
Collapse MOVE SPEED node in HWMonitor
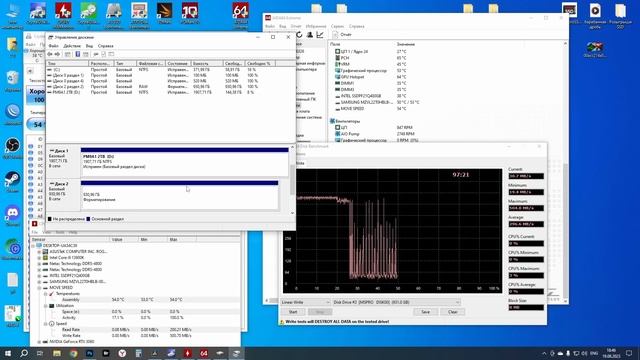pos(40,287)
